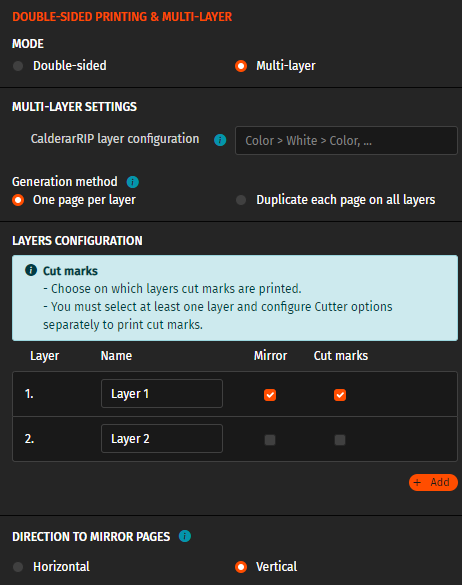Open the CalderaRIP layer configuration dropdown
Image resolution: width=462 pixels, height=585 pixels.
346,140
